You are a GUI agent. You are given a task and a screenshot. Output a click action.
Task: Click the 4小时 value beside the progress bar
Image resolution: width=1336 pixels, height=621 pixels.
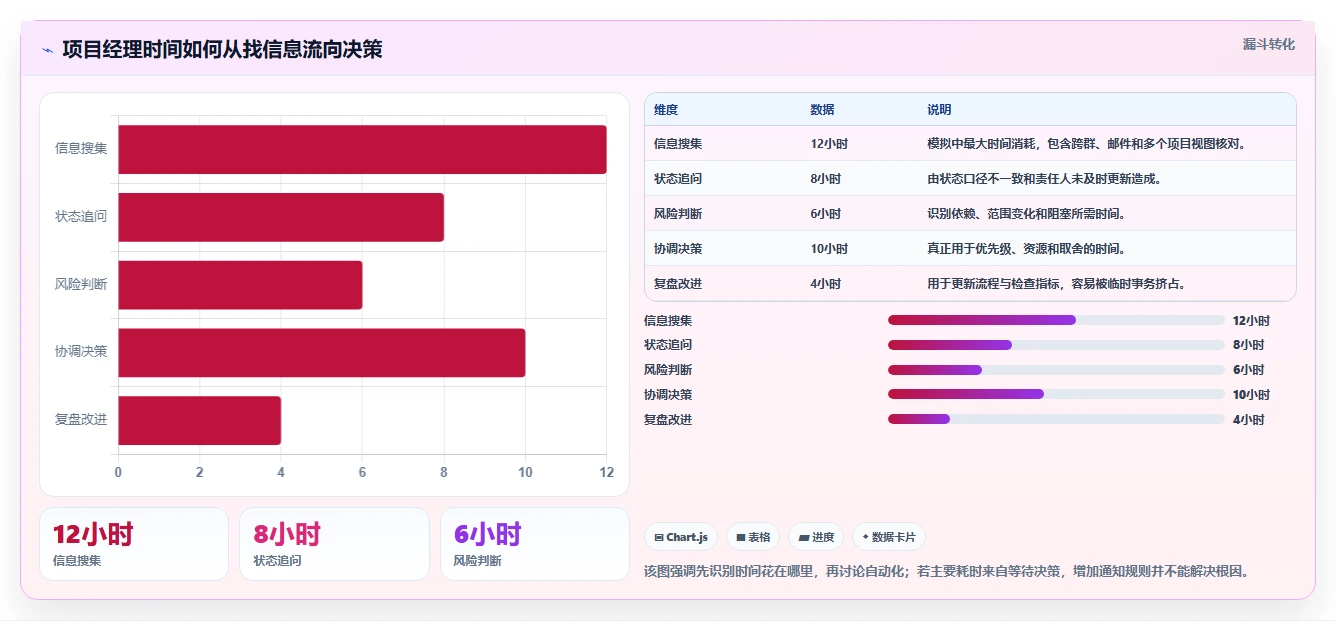coord(1248,420)
